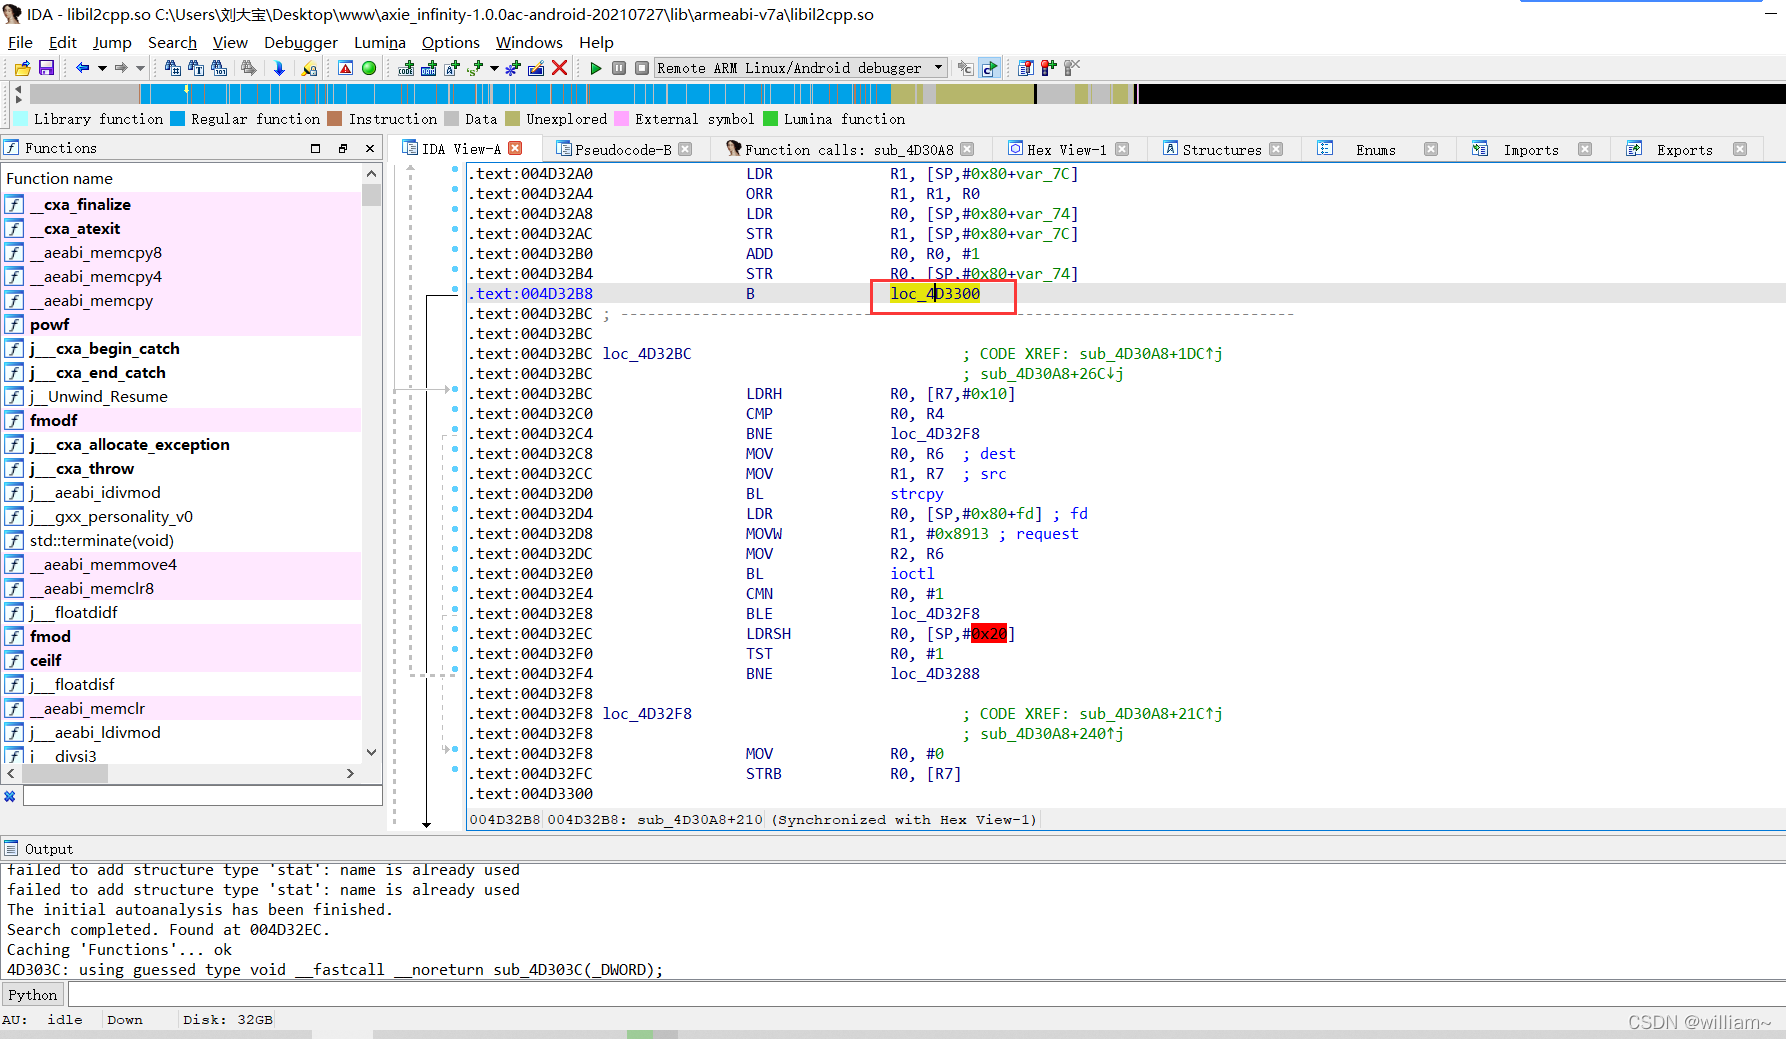1786x1039 pixels.
Task: Click the blue asterisk-plus toolbar icon
Action: pyautogui.click(x=513, y=68)
